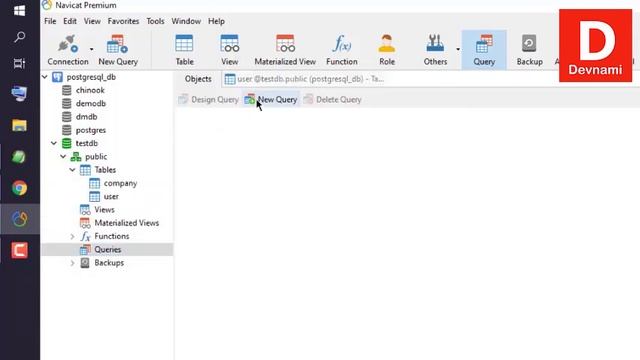The image size is (640, 360).
Task: Open the Connection dropdown arrow
Action: pos(91,49)
